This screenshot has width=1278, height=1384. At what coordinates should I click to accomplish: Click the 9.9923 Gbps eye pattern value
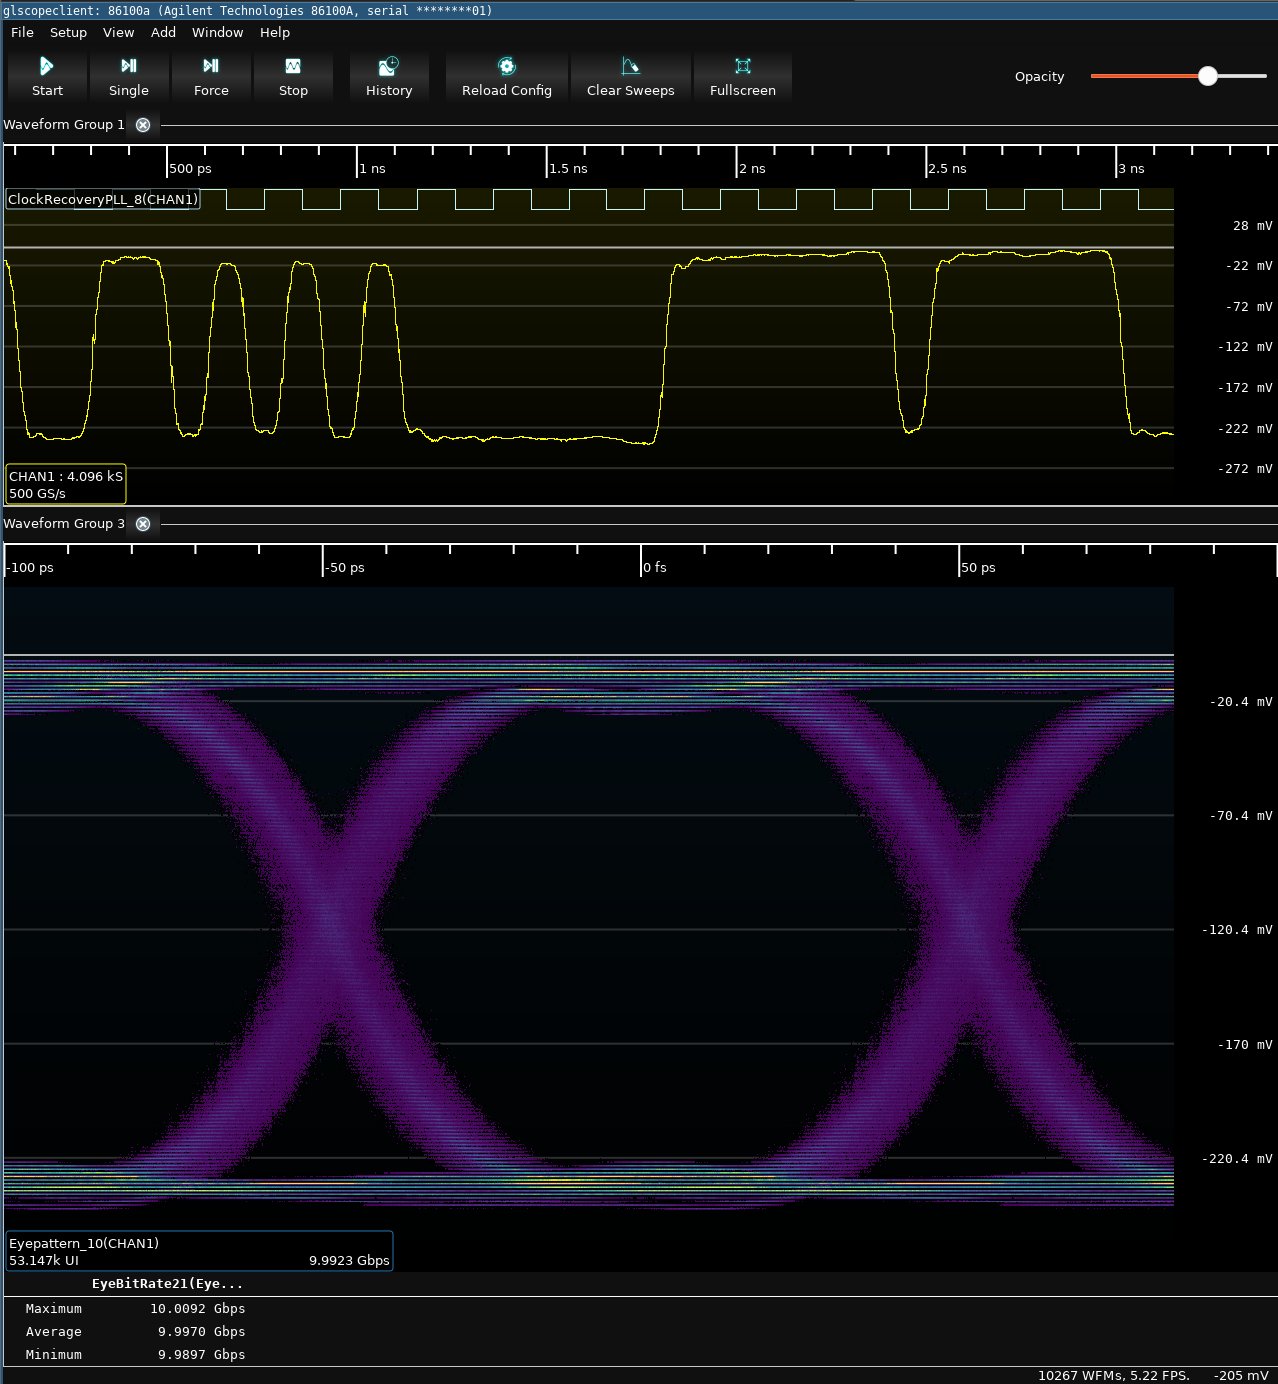pos(349,1260)
